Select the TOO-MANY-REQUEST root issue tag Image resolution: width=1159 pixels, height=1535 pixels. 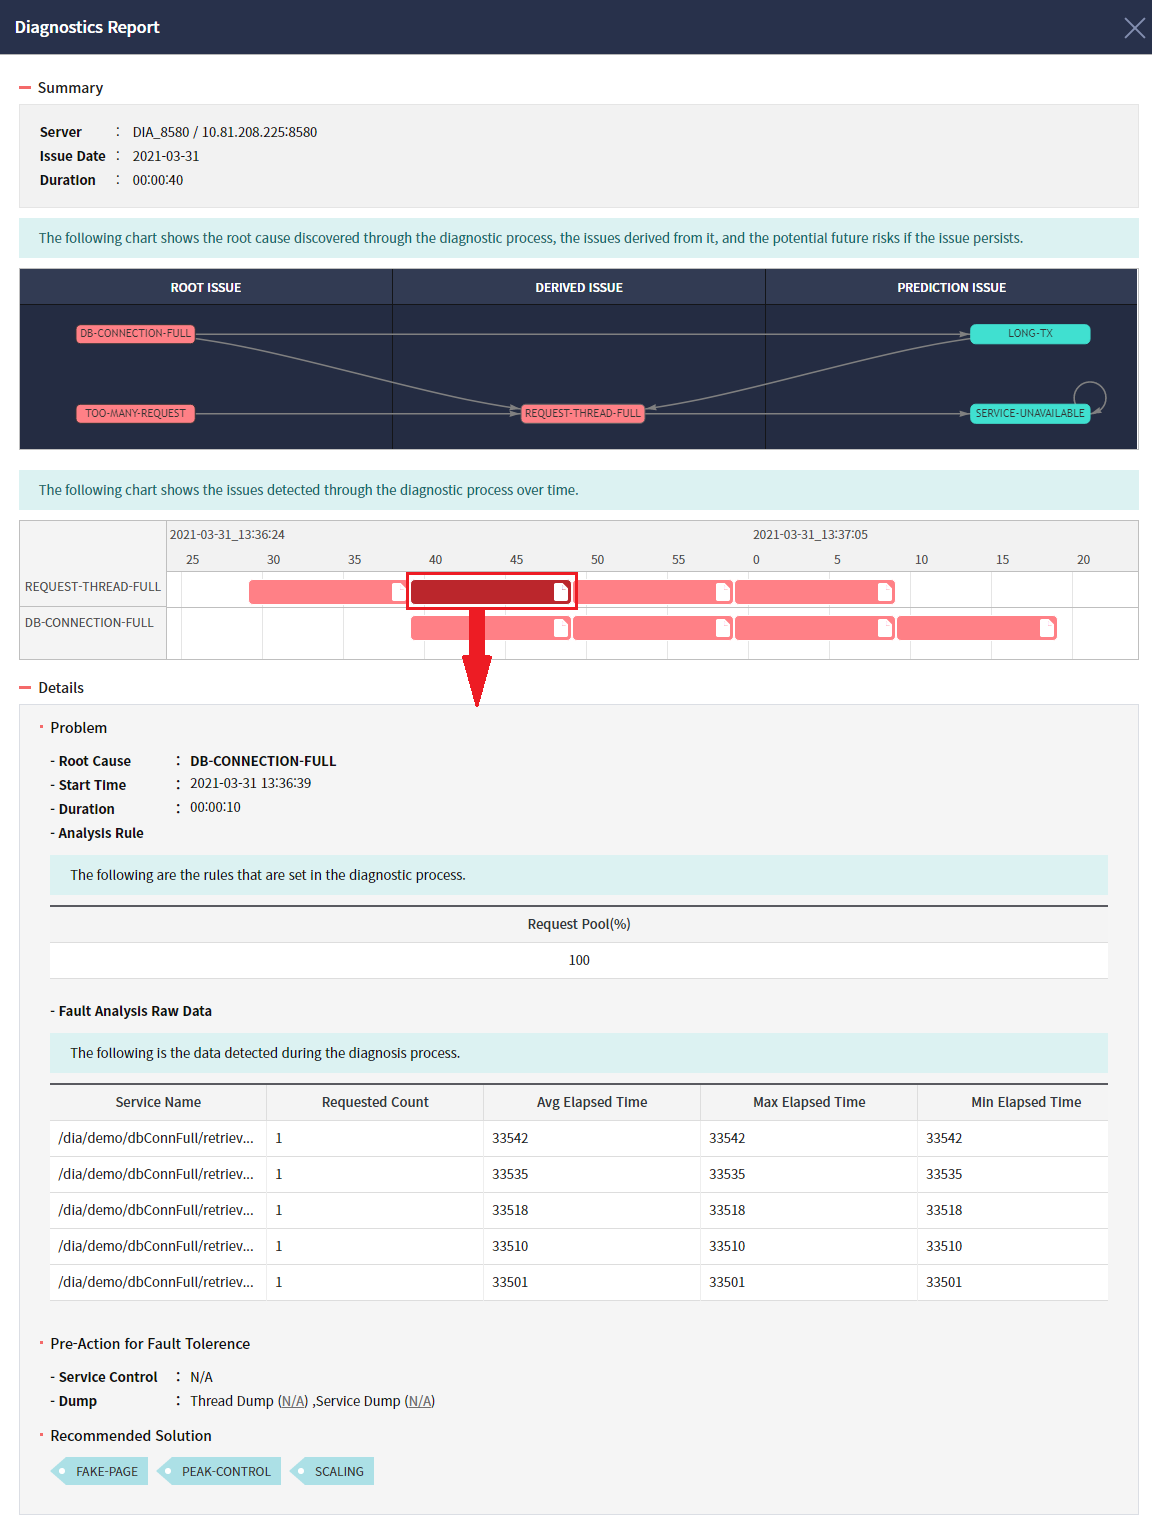135,413
